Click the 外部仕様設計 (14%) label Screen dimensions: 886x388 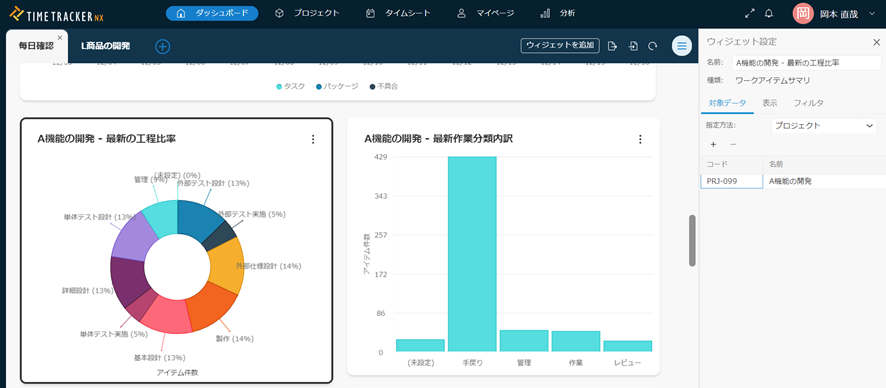tap(268, 266)
